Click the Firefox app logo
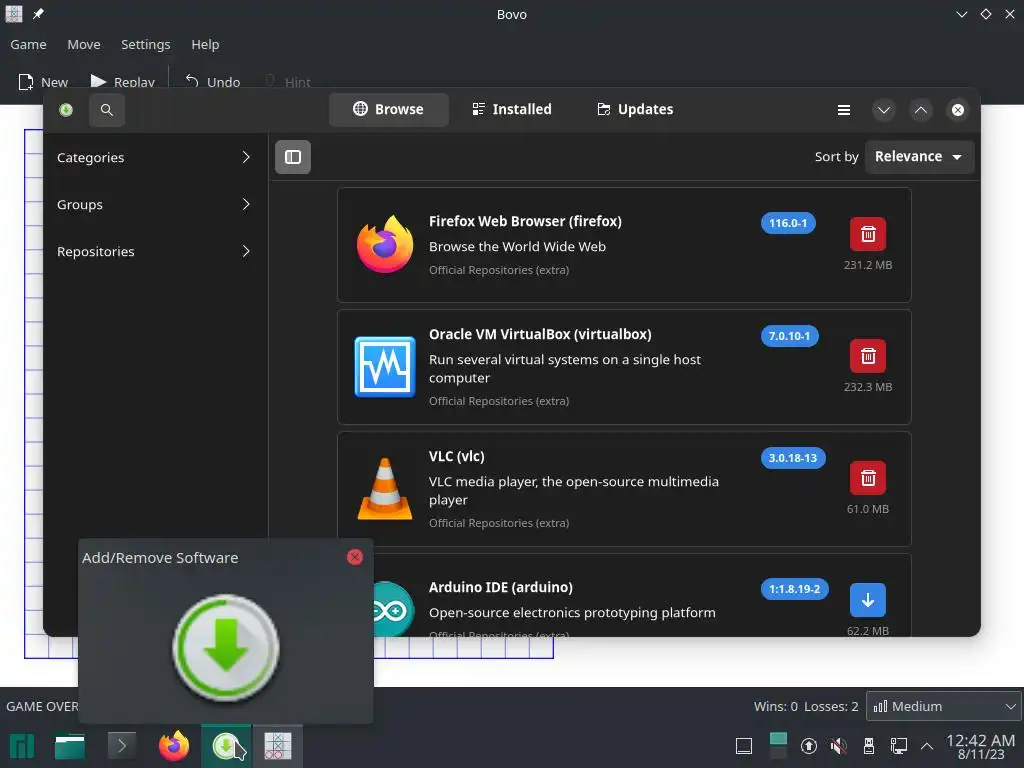The height and width of the screenshot is (768, 1024). click(385, 244)
